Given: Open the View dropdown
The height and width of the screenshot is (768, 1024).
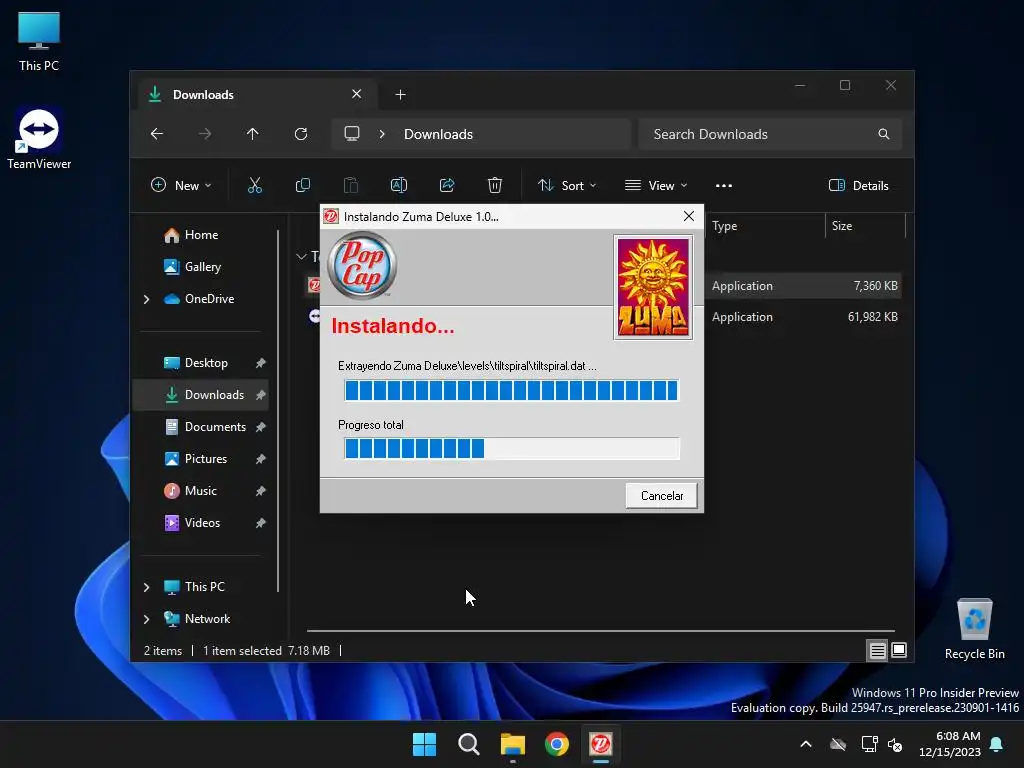Looking at the screenshot, I should point(656,185).
